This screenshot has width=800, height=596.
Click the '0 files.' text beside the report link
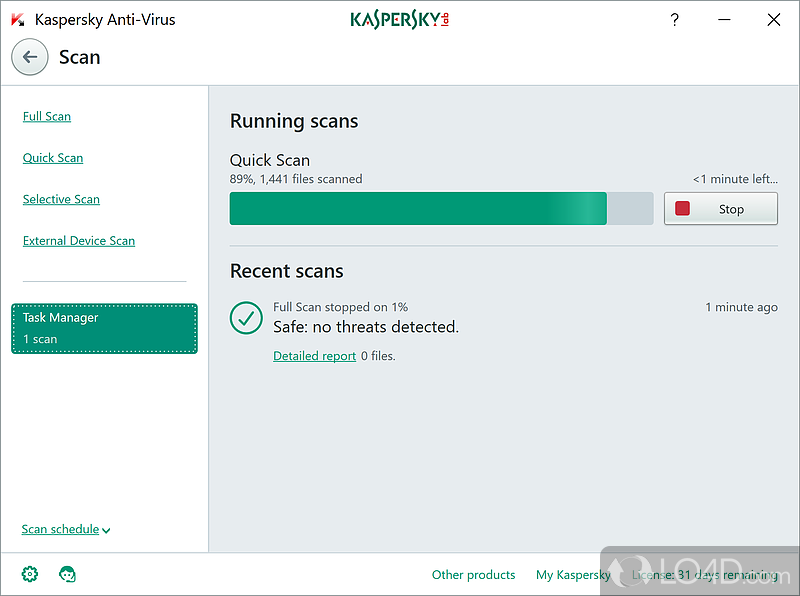[378, 356]
